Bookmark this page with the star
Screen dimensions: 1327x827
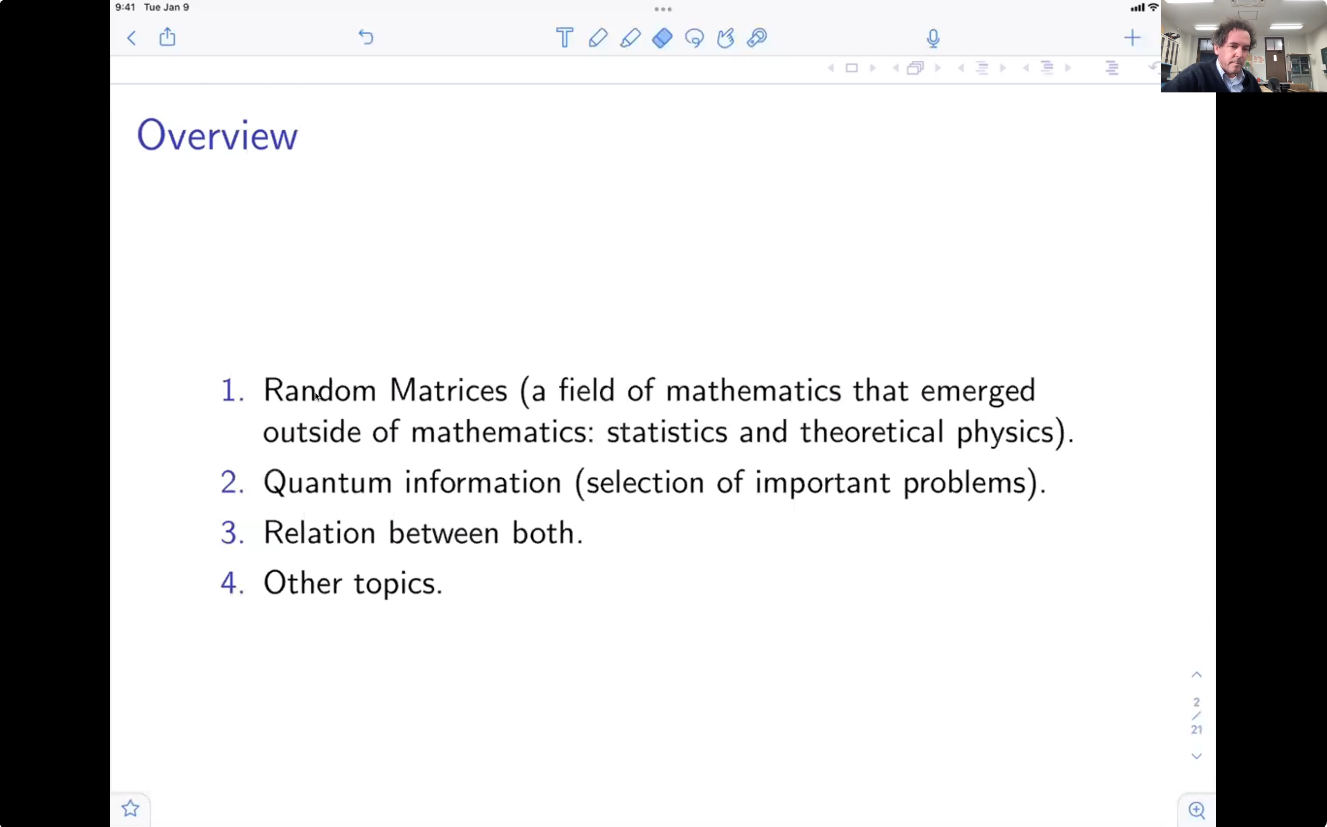130,808
